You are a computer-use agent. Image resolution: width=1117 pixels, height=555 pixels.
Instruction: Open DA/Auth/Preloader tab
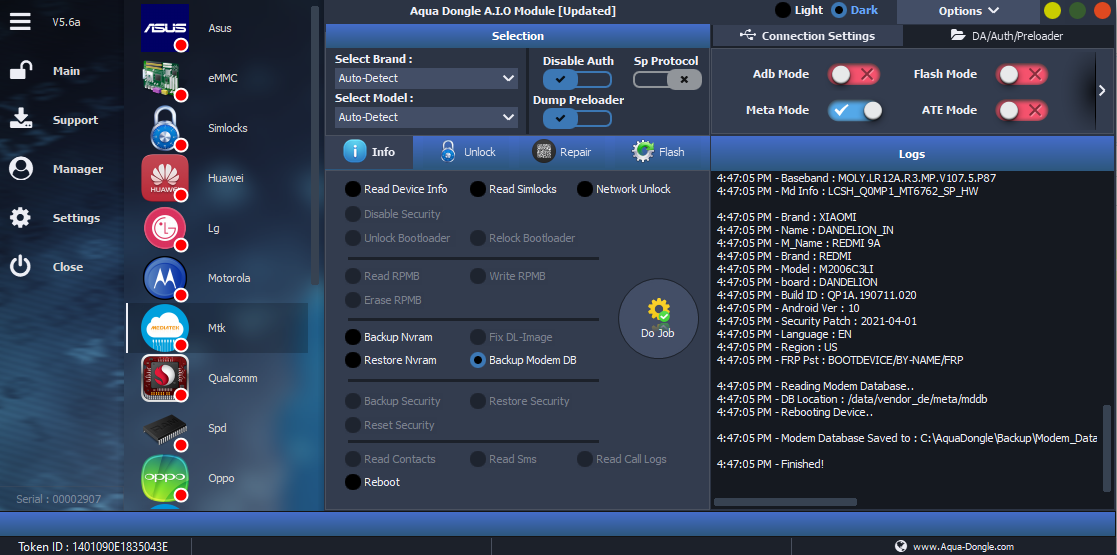tap(1007, 36)
